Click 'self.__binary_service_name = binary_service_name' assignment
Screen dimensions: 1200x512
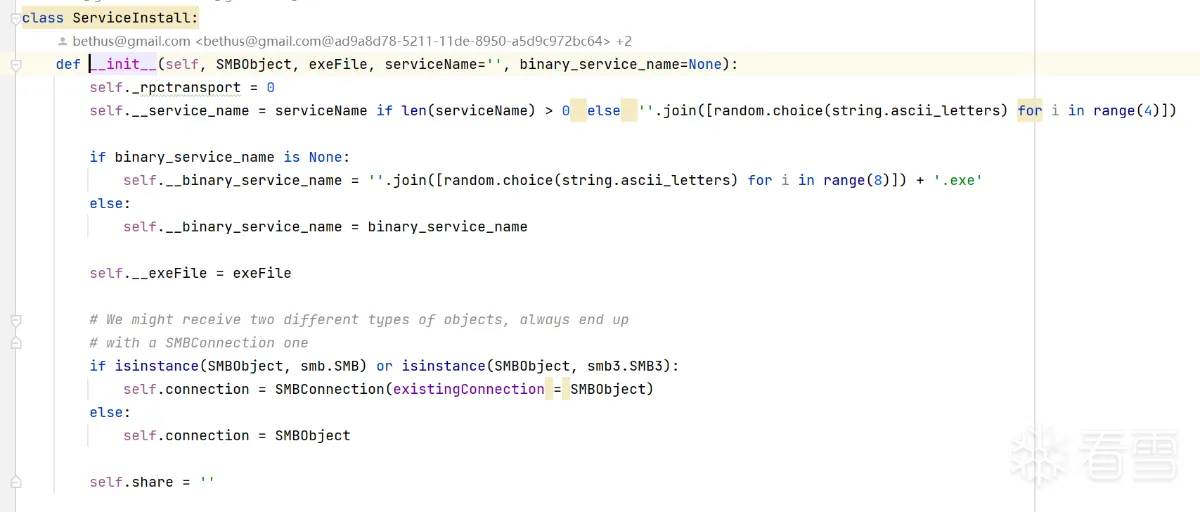tap(325, 226)
